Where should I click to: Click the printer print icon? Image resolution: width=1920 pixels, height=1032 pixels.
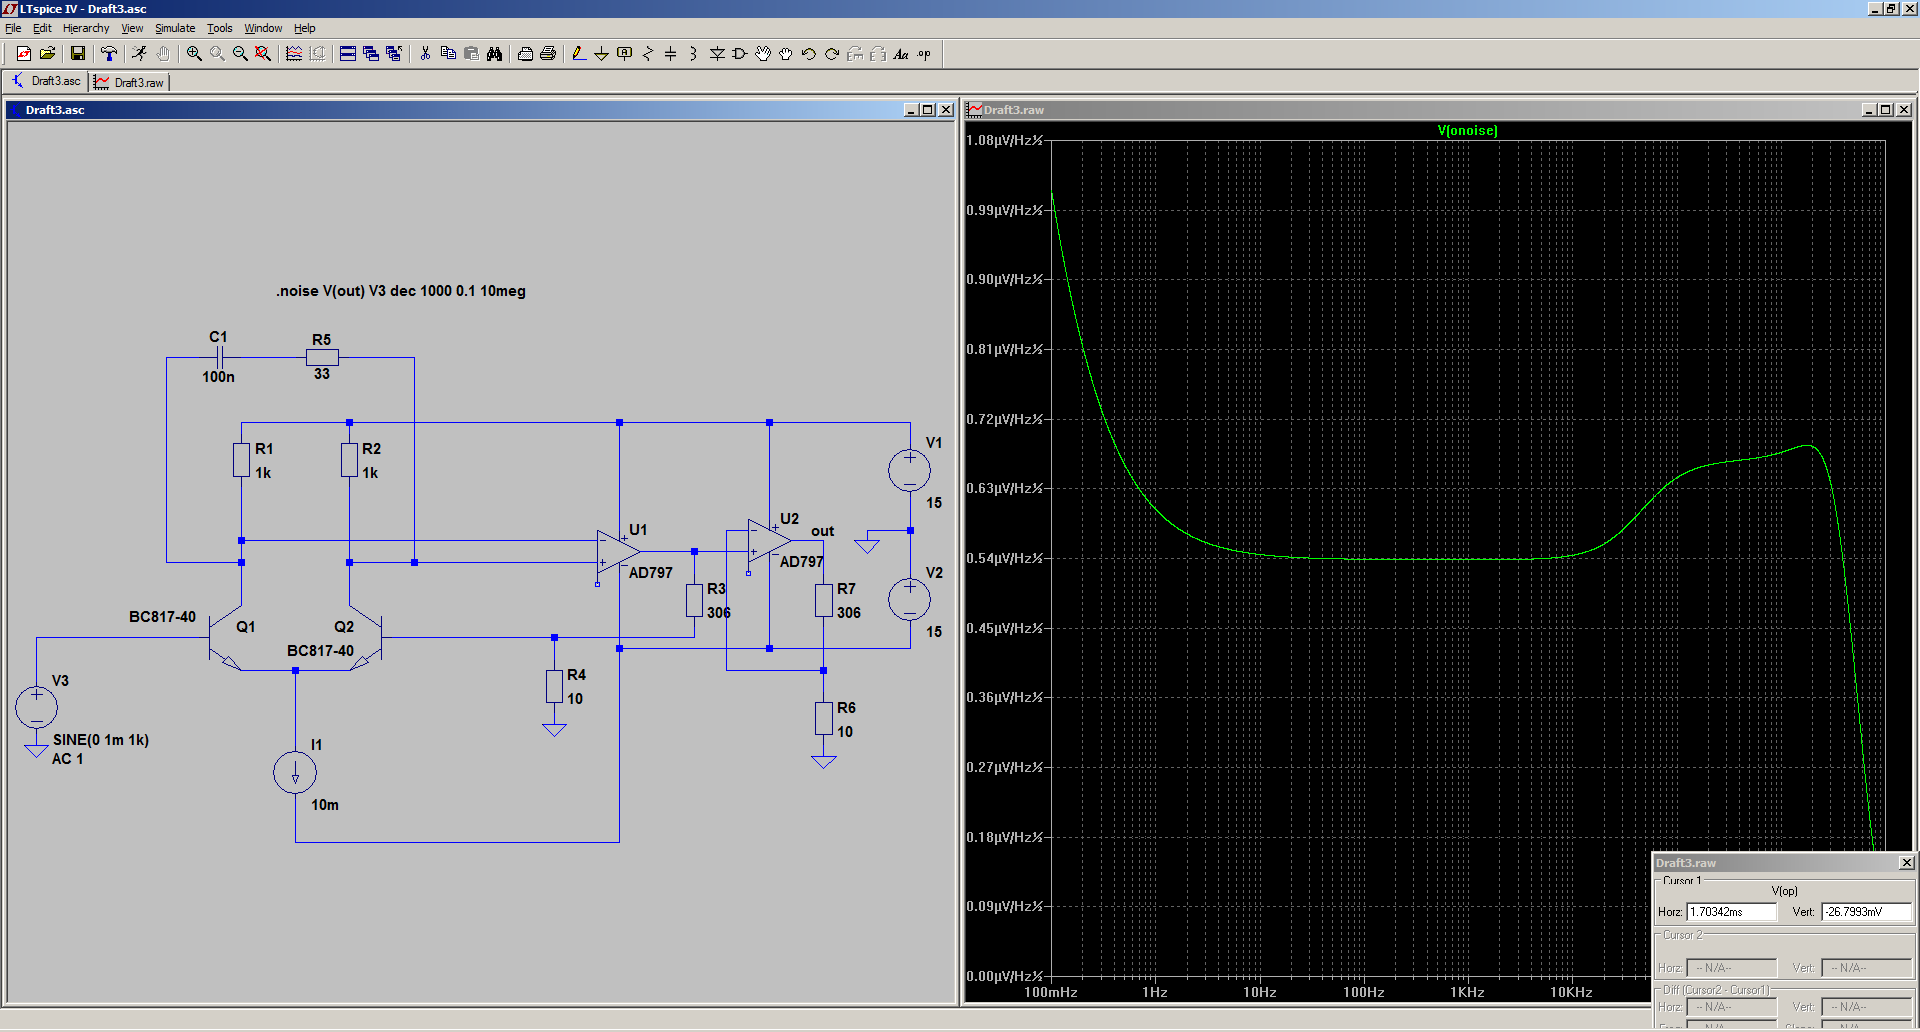coord(548,54)
